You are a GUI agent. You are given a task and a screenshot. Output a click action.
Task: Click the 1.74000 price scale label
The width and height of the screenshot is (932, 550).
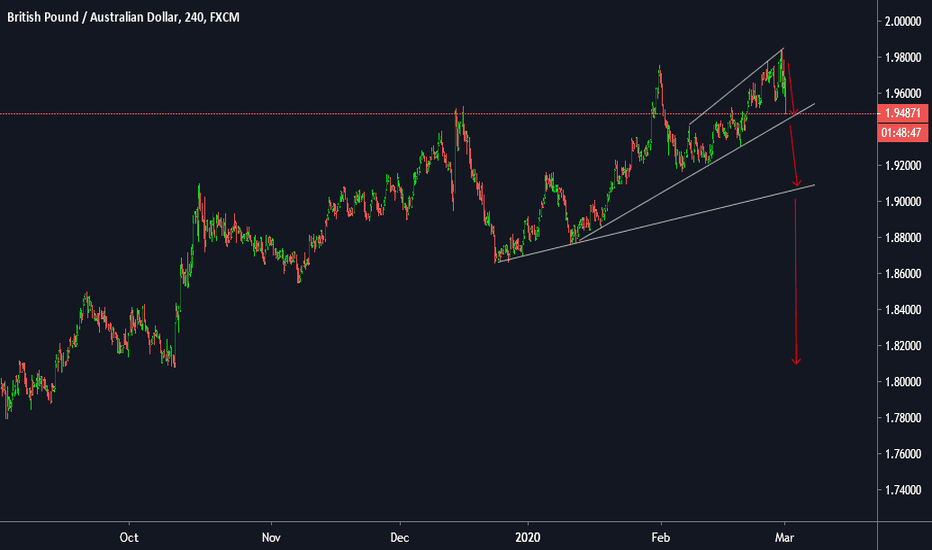903,490
